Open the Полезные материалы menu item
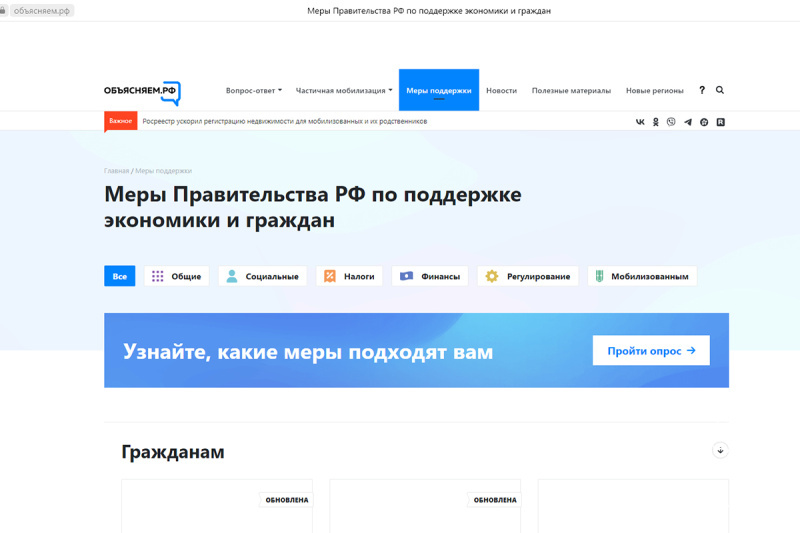 coord(571,90)
